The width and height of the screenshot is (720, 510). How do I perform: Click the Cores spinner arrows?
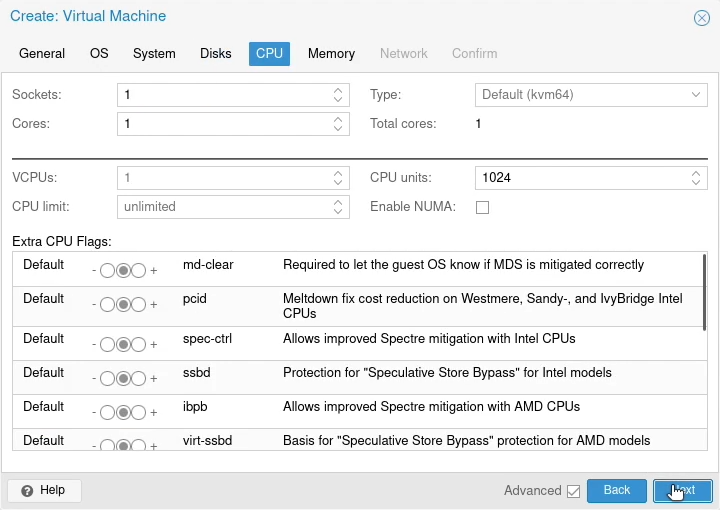[339, 124]
